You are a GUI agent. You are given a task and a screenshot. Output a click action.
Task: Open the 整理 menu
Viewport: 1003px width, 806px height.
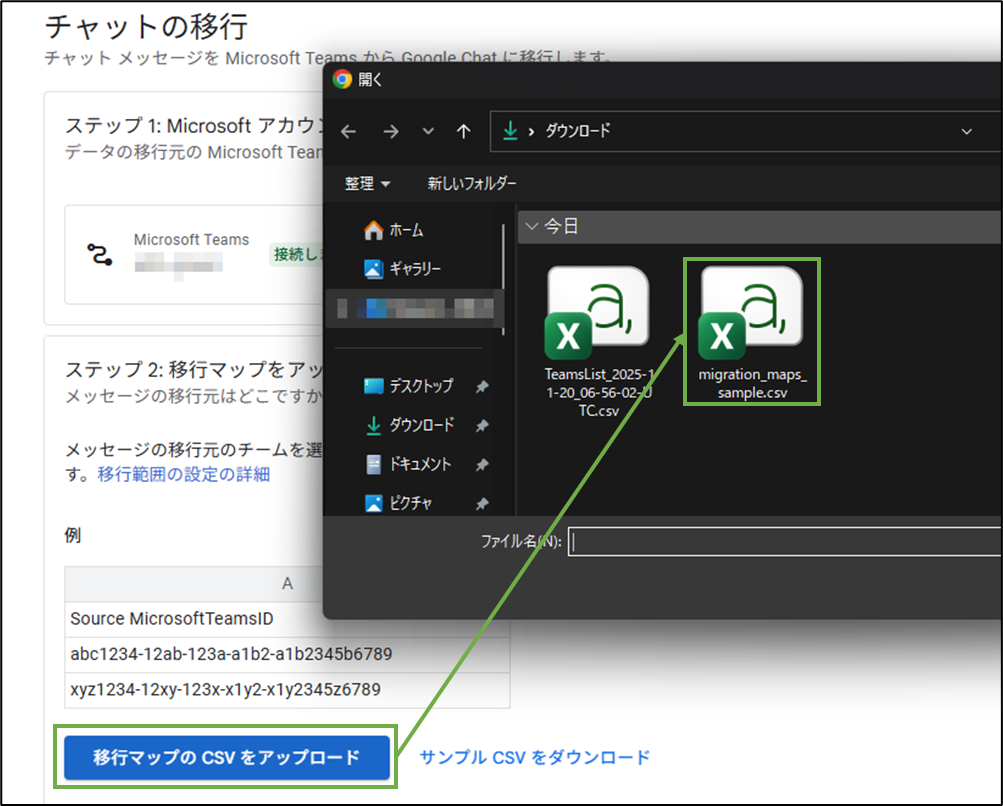tap(367, 184)
